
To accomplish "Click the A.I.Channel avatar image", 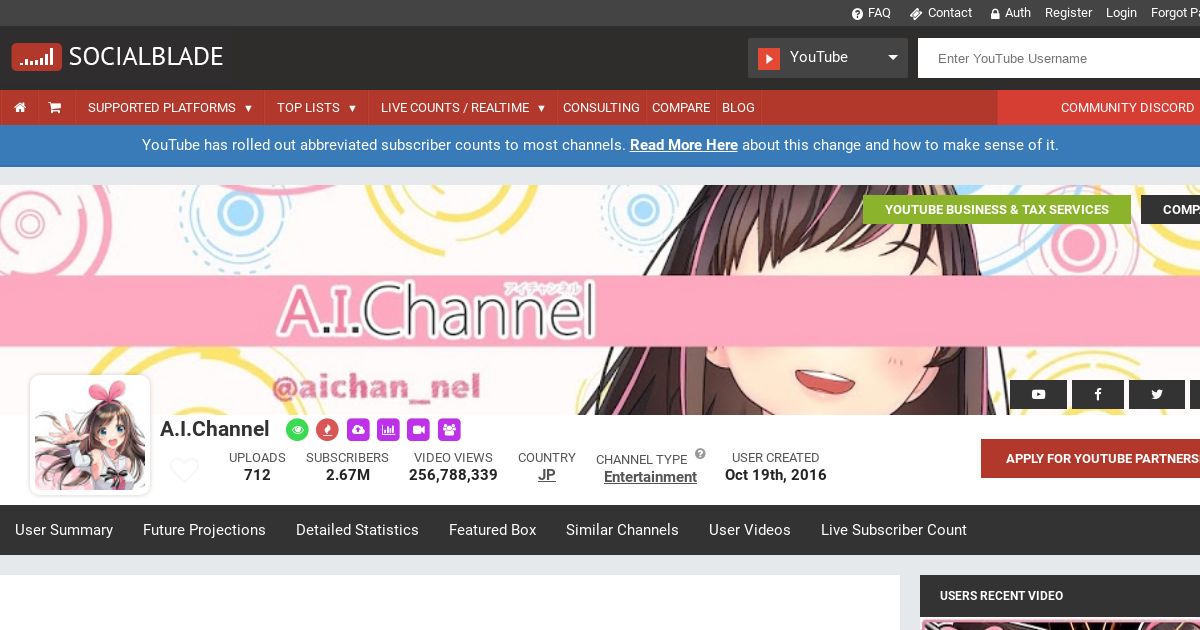I will [x=90, y=435].
